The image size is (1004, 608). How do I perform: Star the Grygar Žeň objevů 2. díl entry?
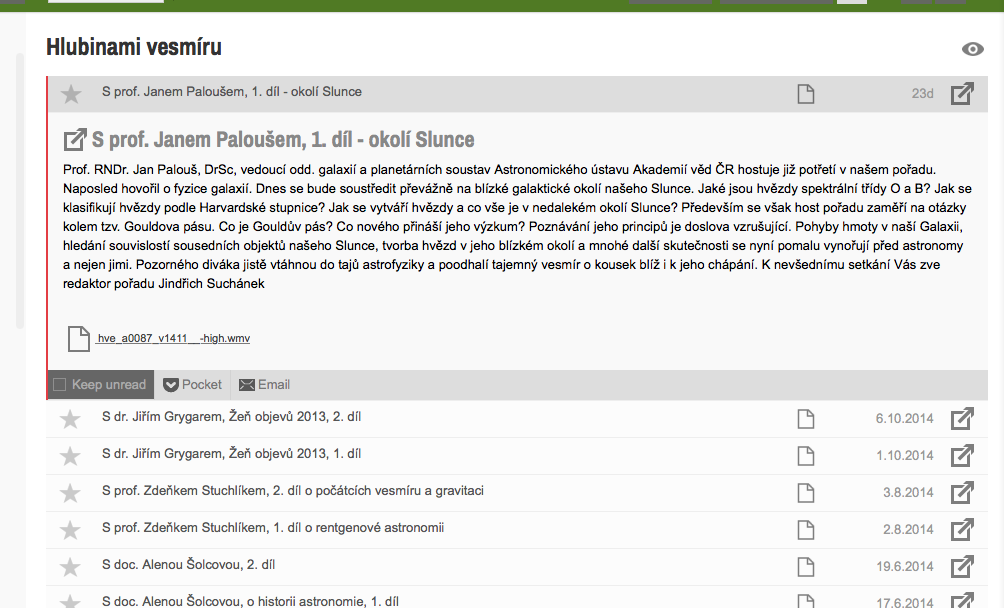click(x=70, y=419)
